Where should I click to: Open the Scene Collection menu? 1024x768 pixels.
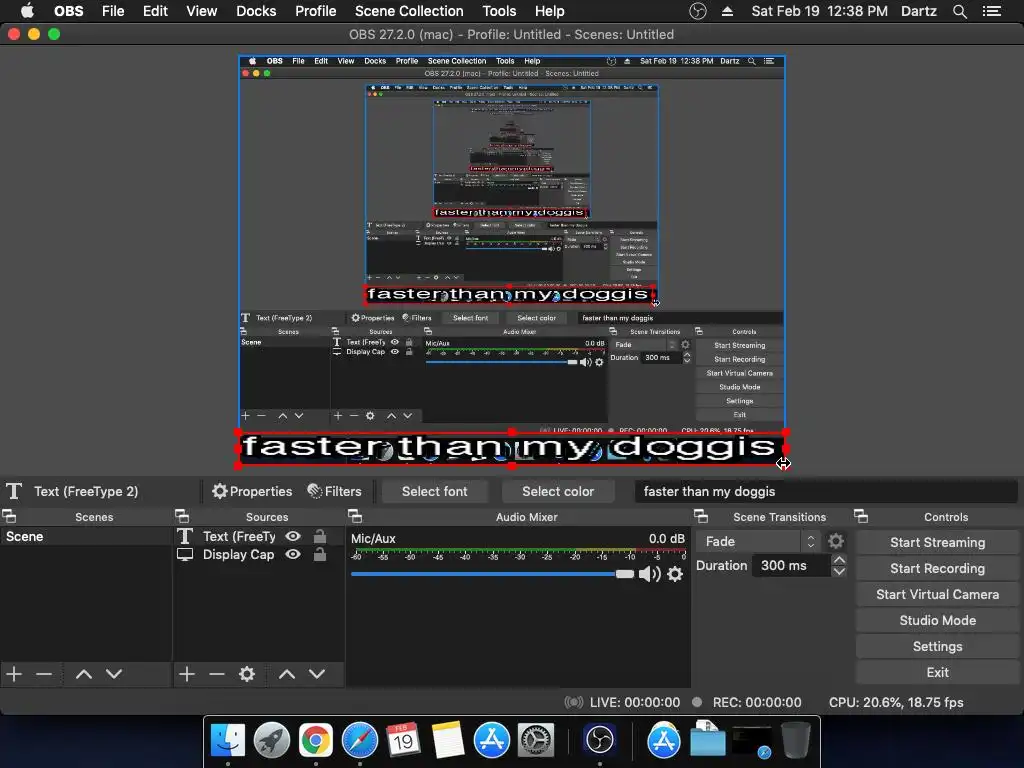pyautogui.click(x=409, y=11)
